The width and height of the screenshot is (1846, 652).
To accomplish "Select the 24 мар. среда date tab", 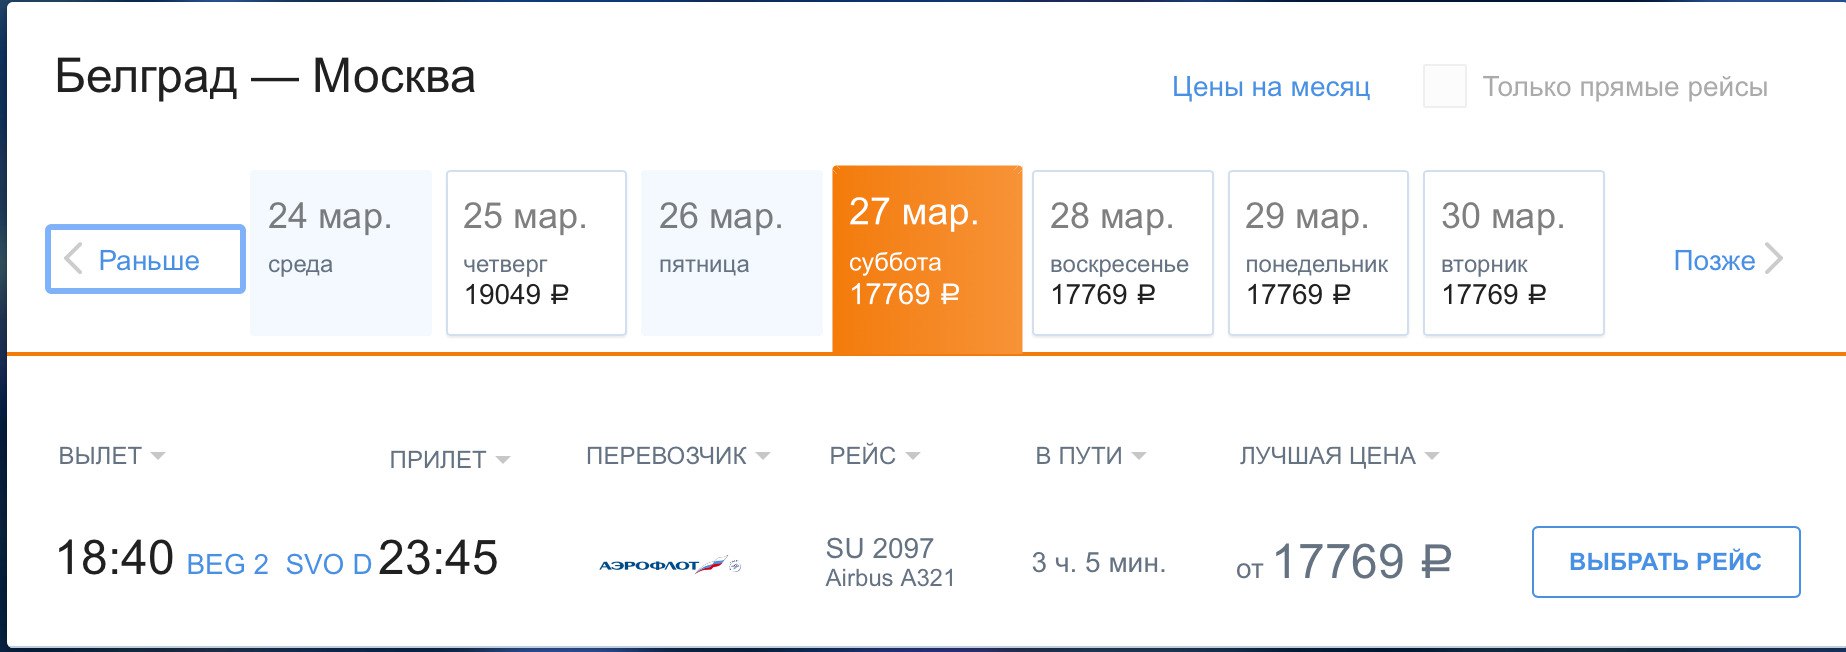I will coord(341,253).
